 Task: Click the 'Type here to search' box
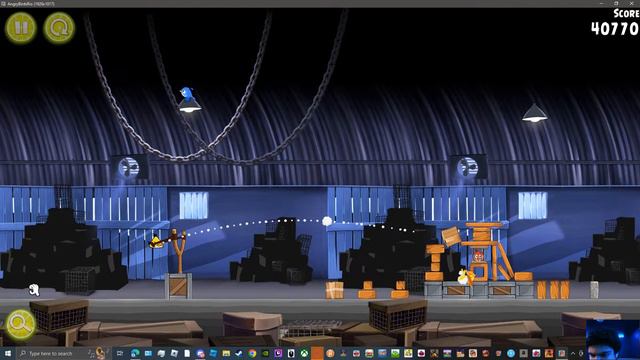(x=63, y=353)
